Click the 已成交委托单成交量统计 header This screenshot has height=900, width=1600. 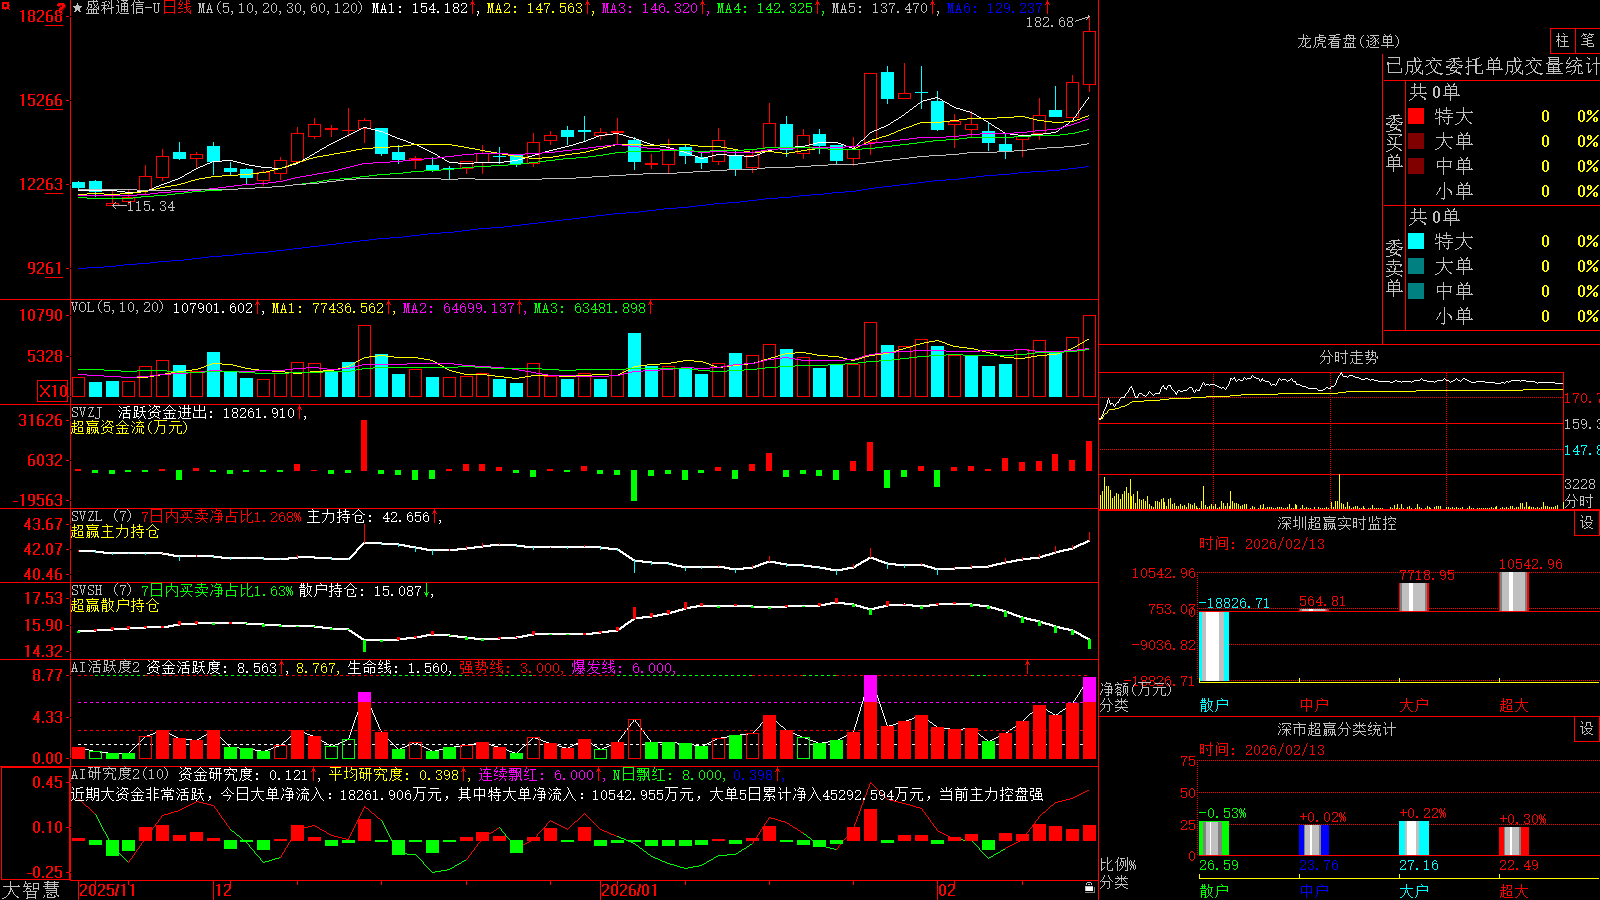(1492, 66)
